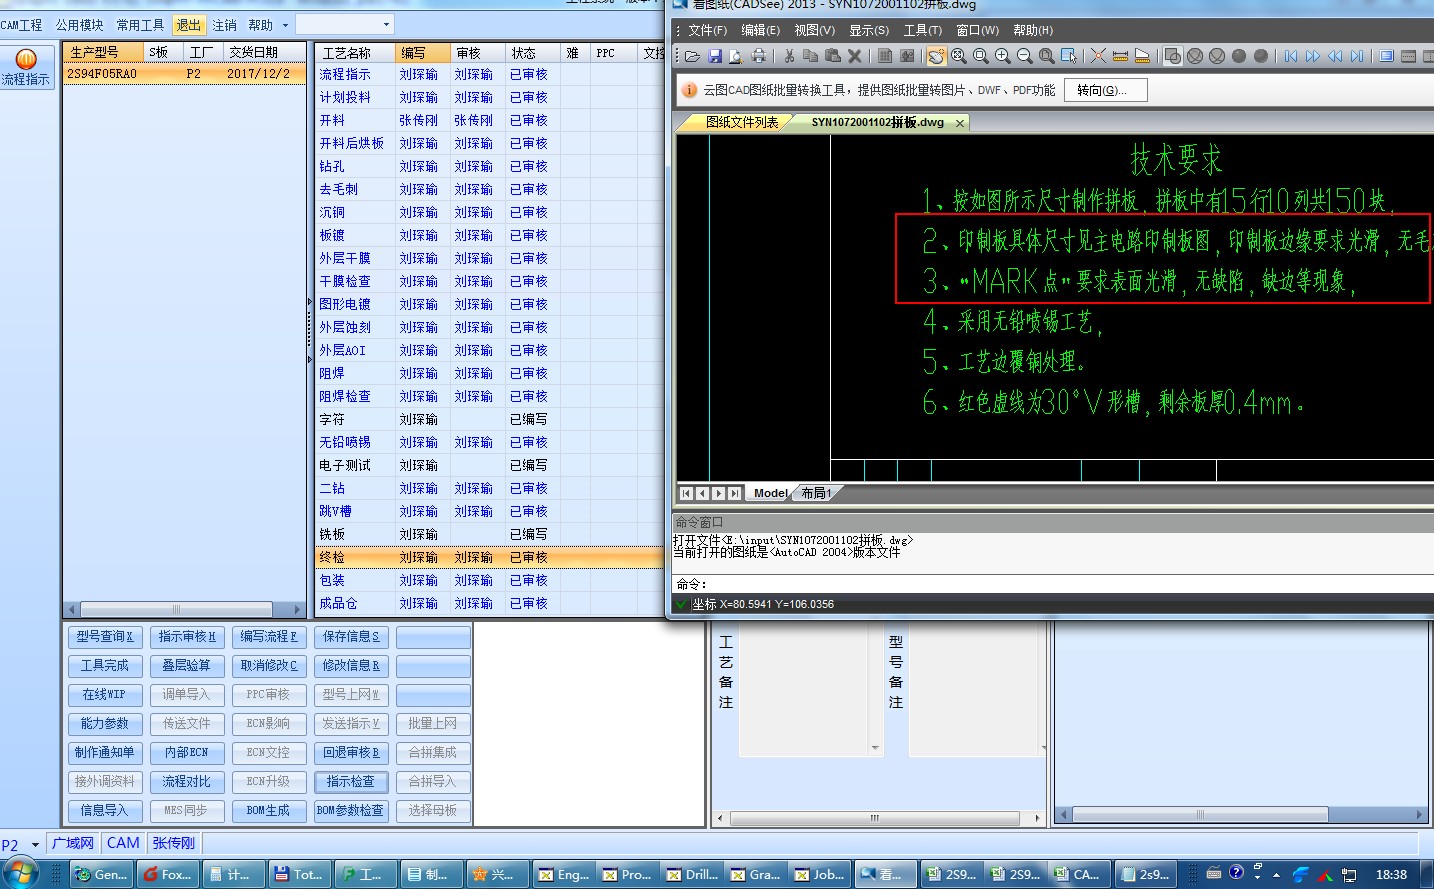1434x889 pixels.
Task: Click the save floppy icon in CADSee toolbar
Action: (x=715, y=56)
